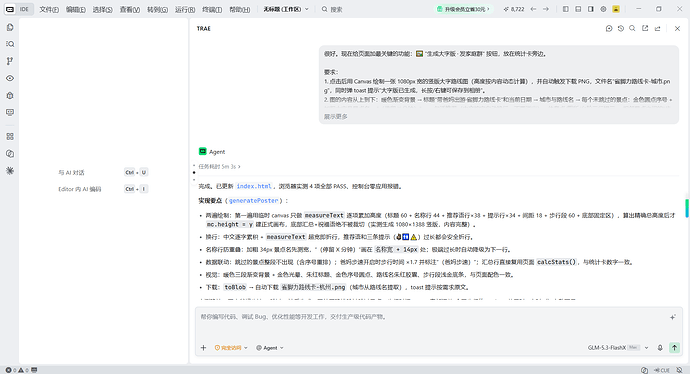The image size is (690, 374).
Task: Click the sidebar icon below Extensions
Action: pyautogui.click(x=10, y=154)
